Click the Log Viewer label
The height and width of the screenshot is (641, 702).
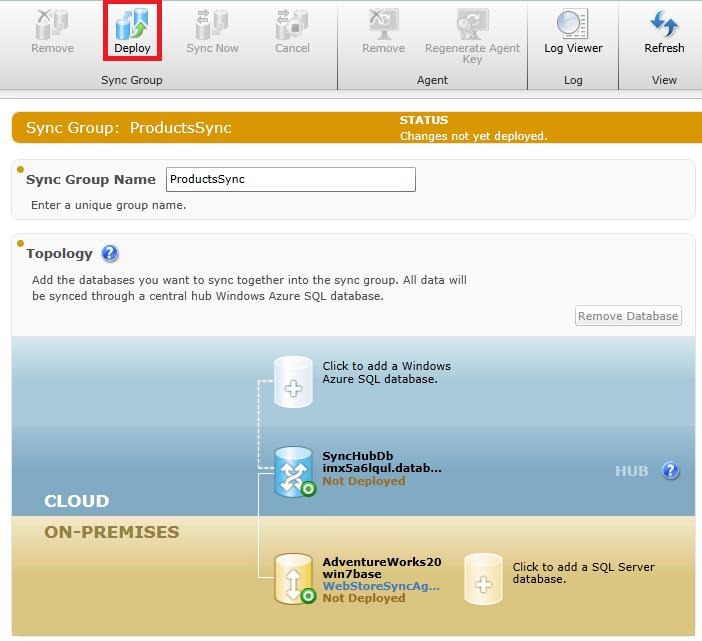click(x=573, y=48)
